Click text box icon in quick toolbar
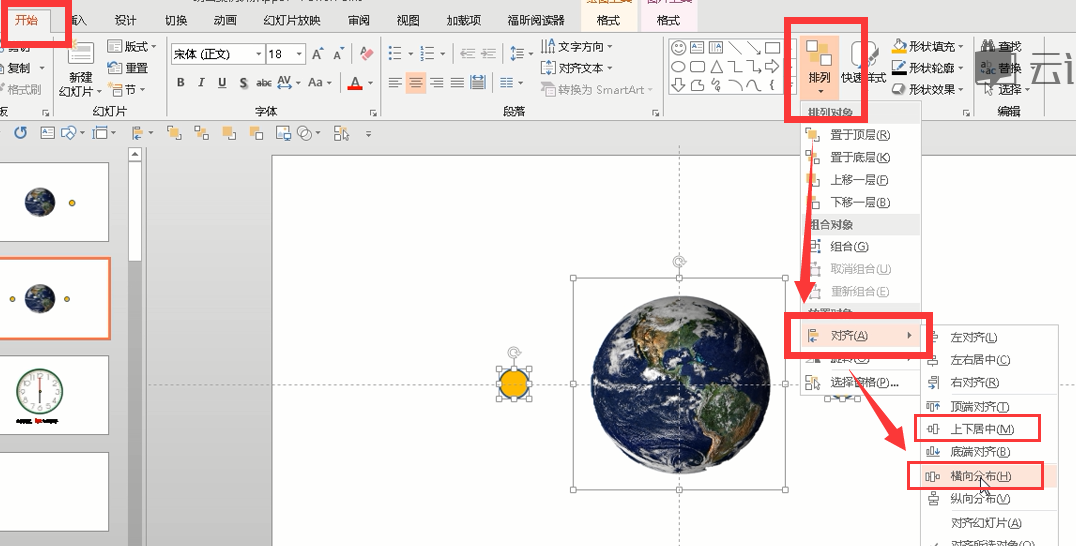This screenshot has width=1076, height=546. pyautogui.click(x=47, y=133)
